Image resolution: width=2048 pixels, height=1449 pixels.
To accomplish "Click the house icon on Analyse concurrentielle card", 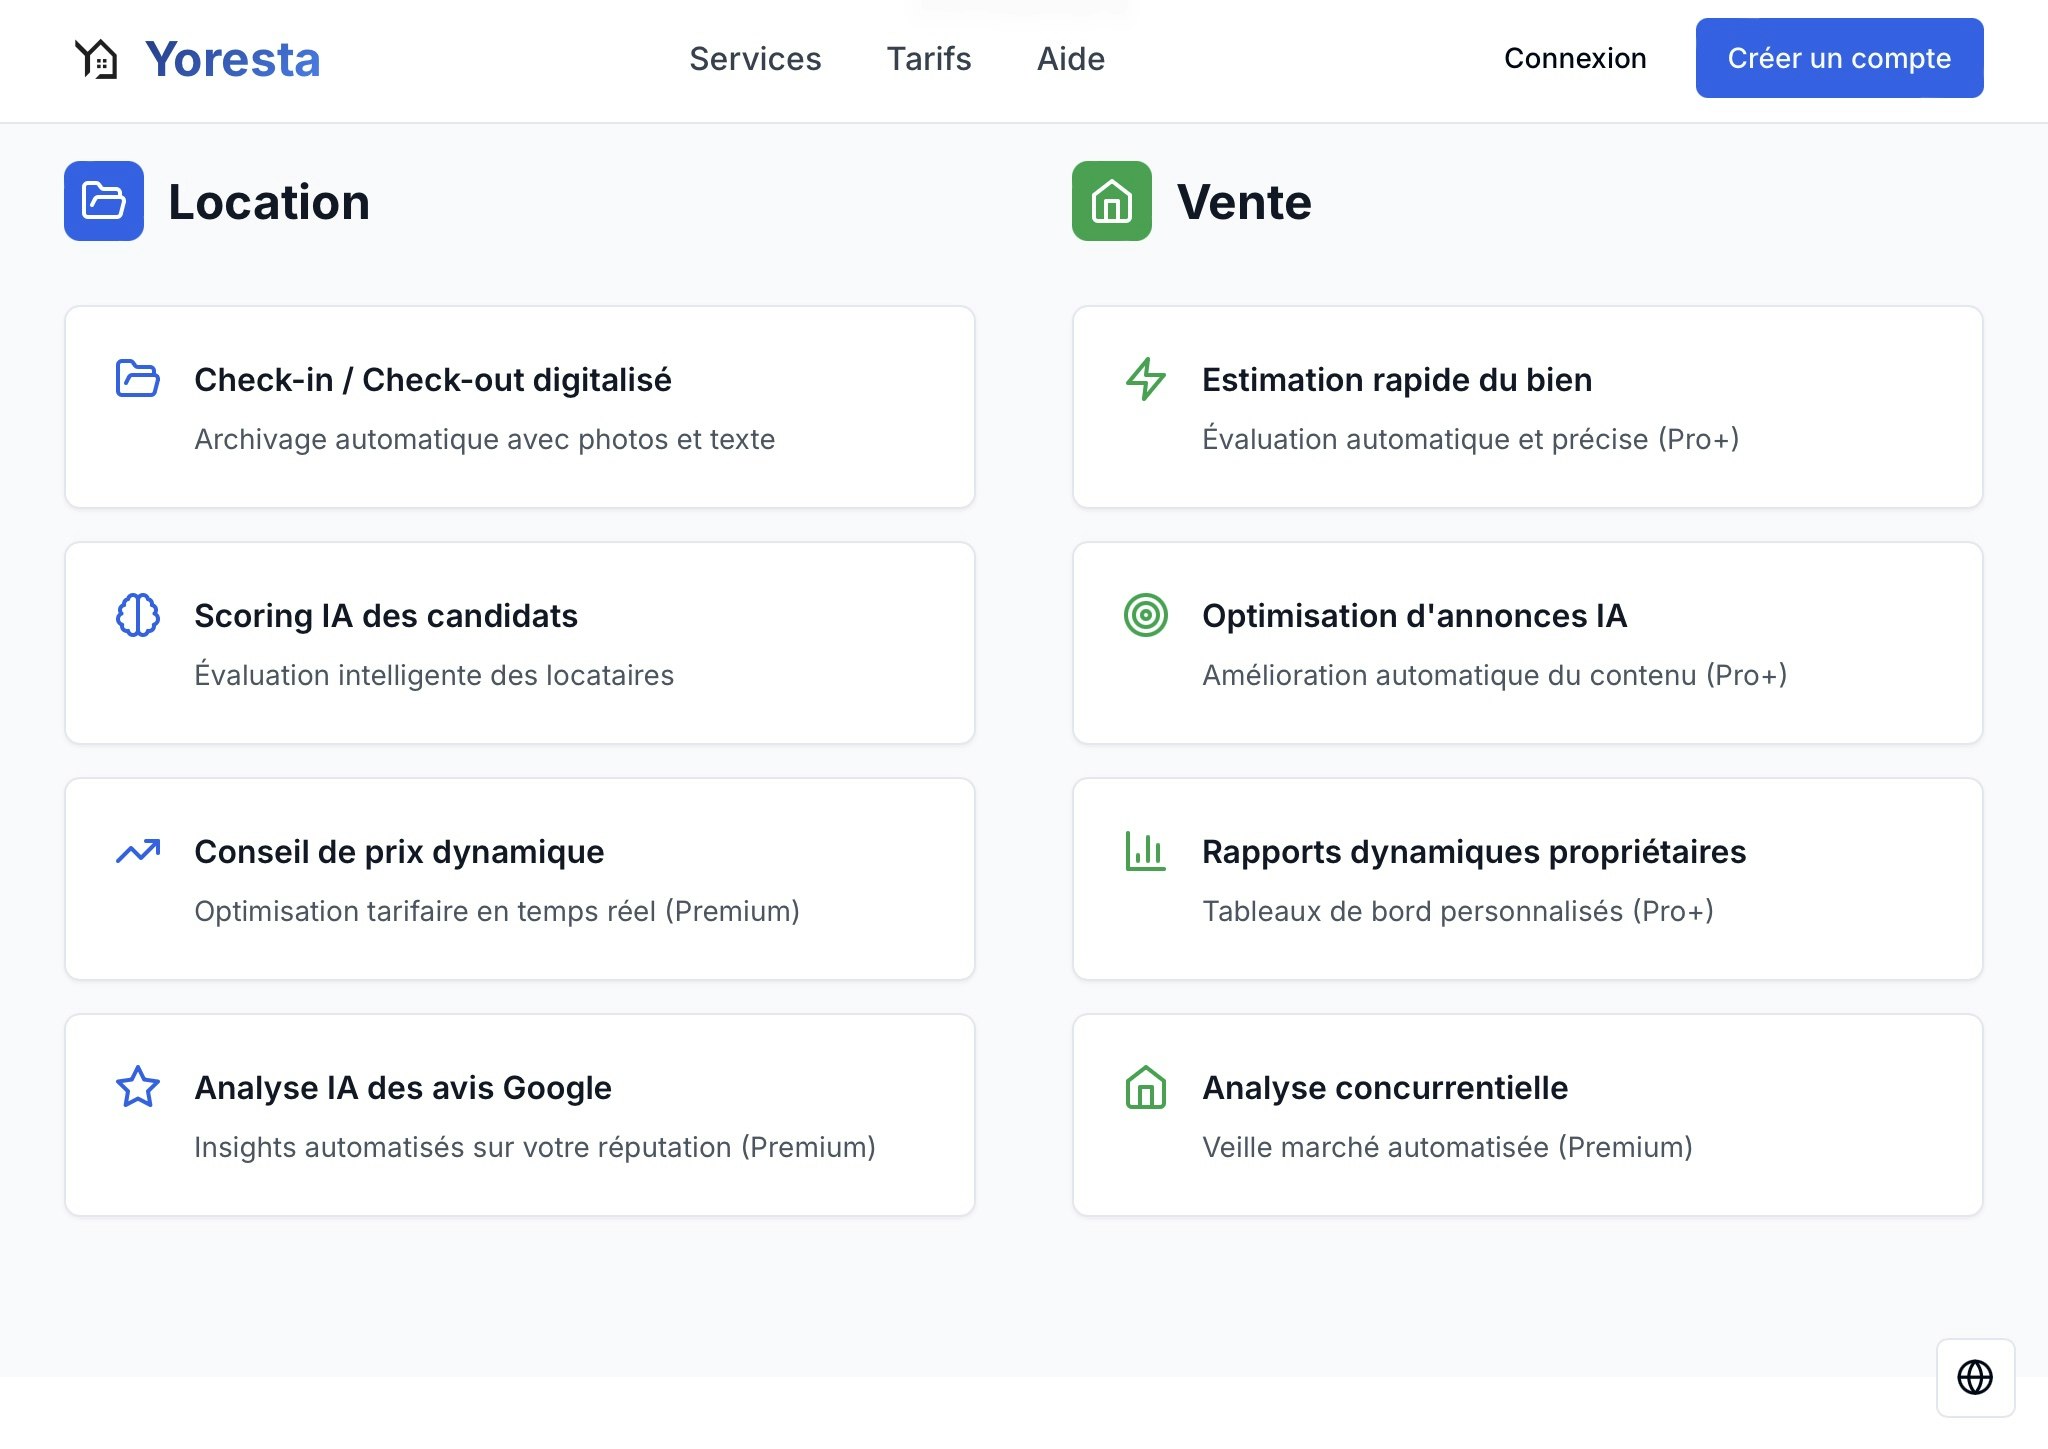I will pyautogui.click(x=1144, y=1088).
